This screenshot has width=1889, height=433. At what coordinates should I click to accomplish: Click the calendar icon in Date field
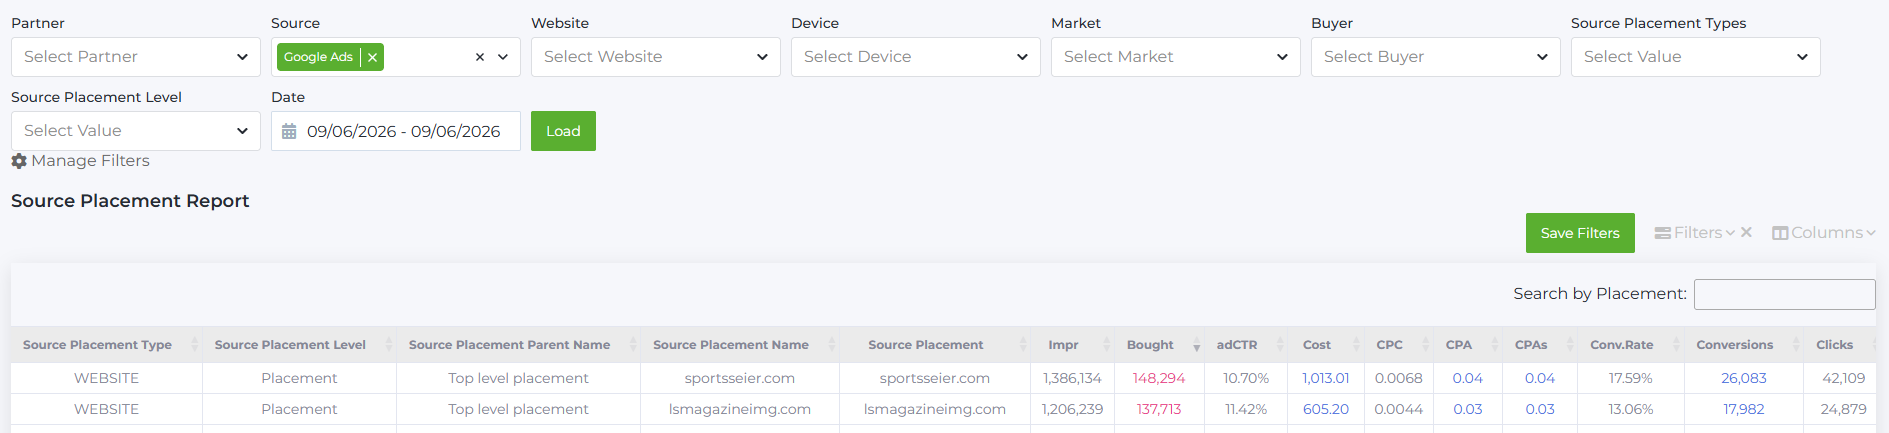pyautogui.click(x=289, y=131)
